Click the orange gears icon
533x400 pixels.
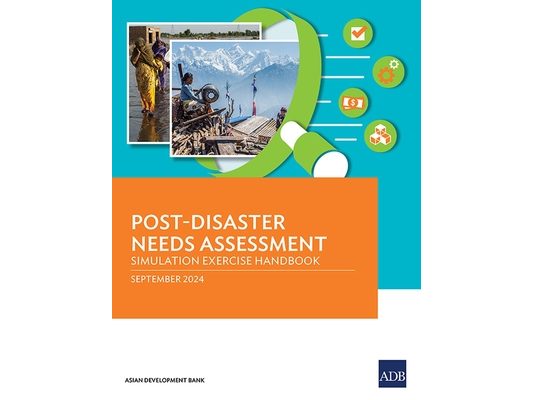388,72
